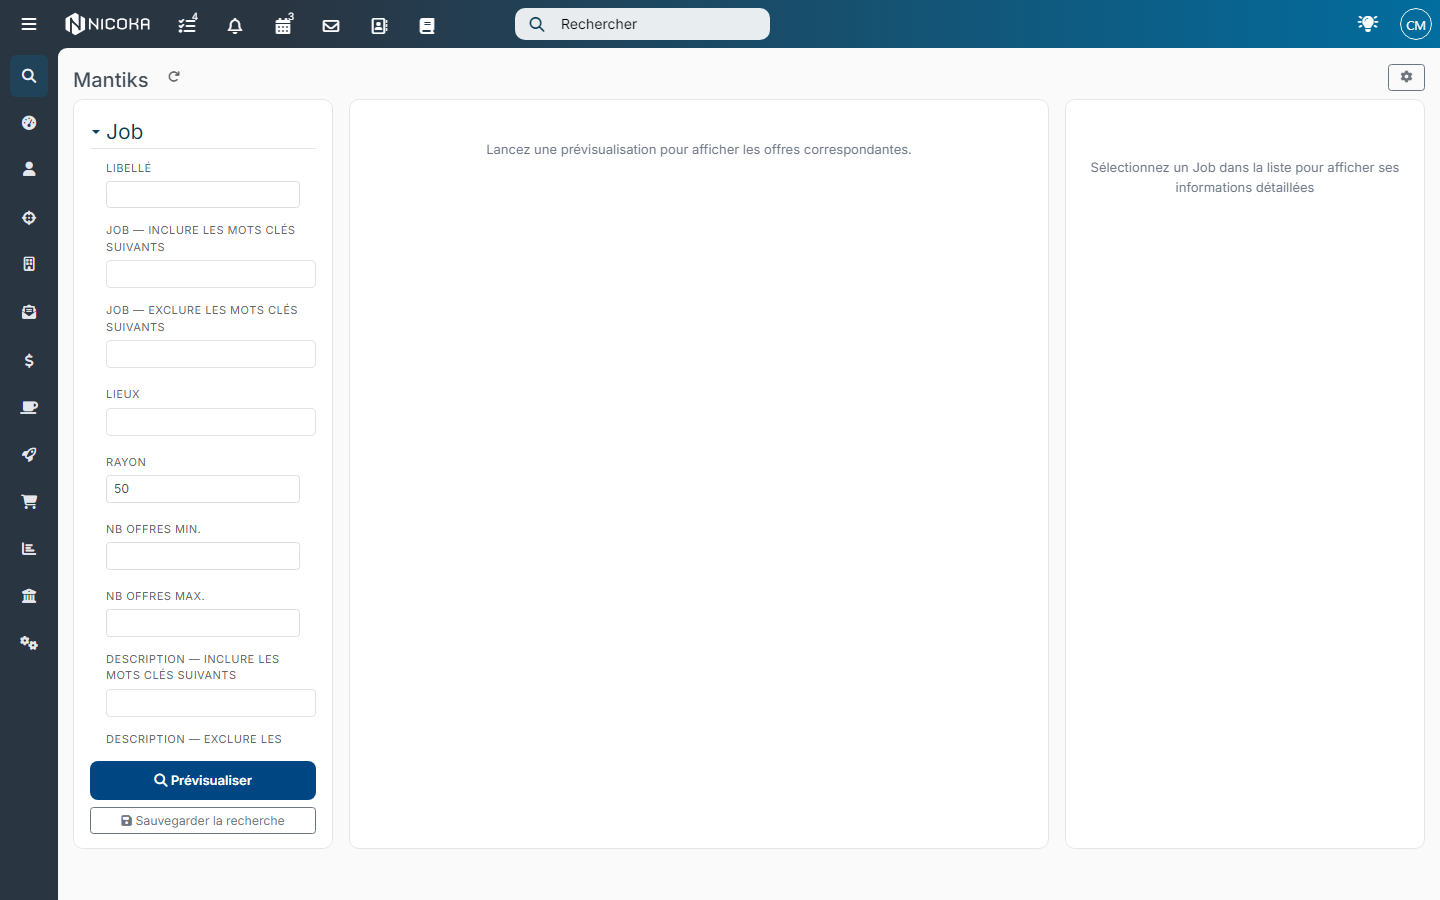Open the book documentation icon
The image size is (1440, 900).
(427, 26)
